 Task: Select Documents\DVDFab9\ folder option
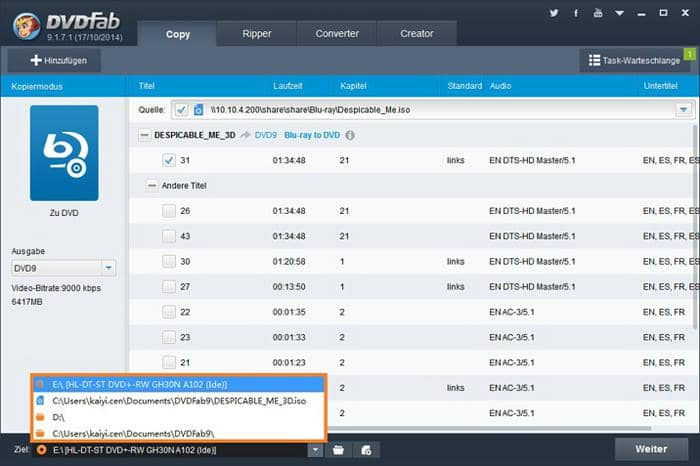179,433
